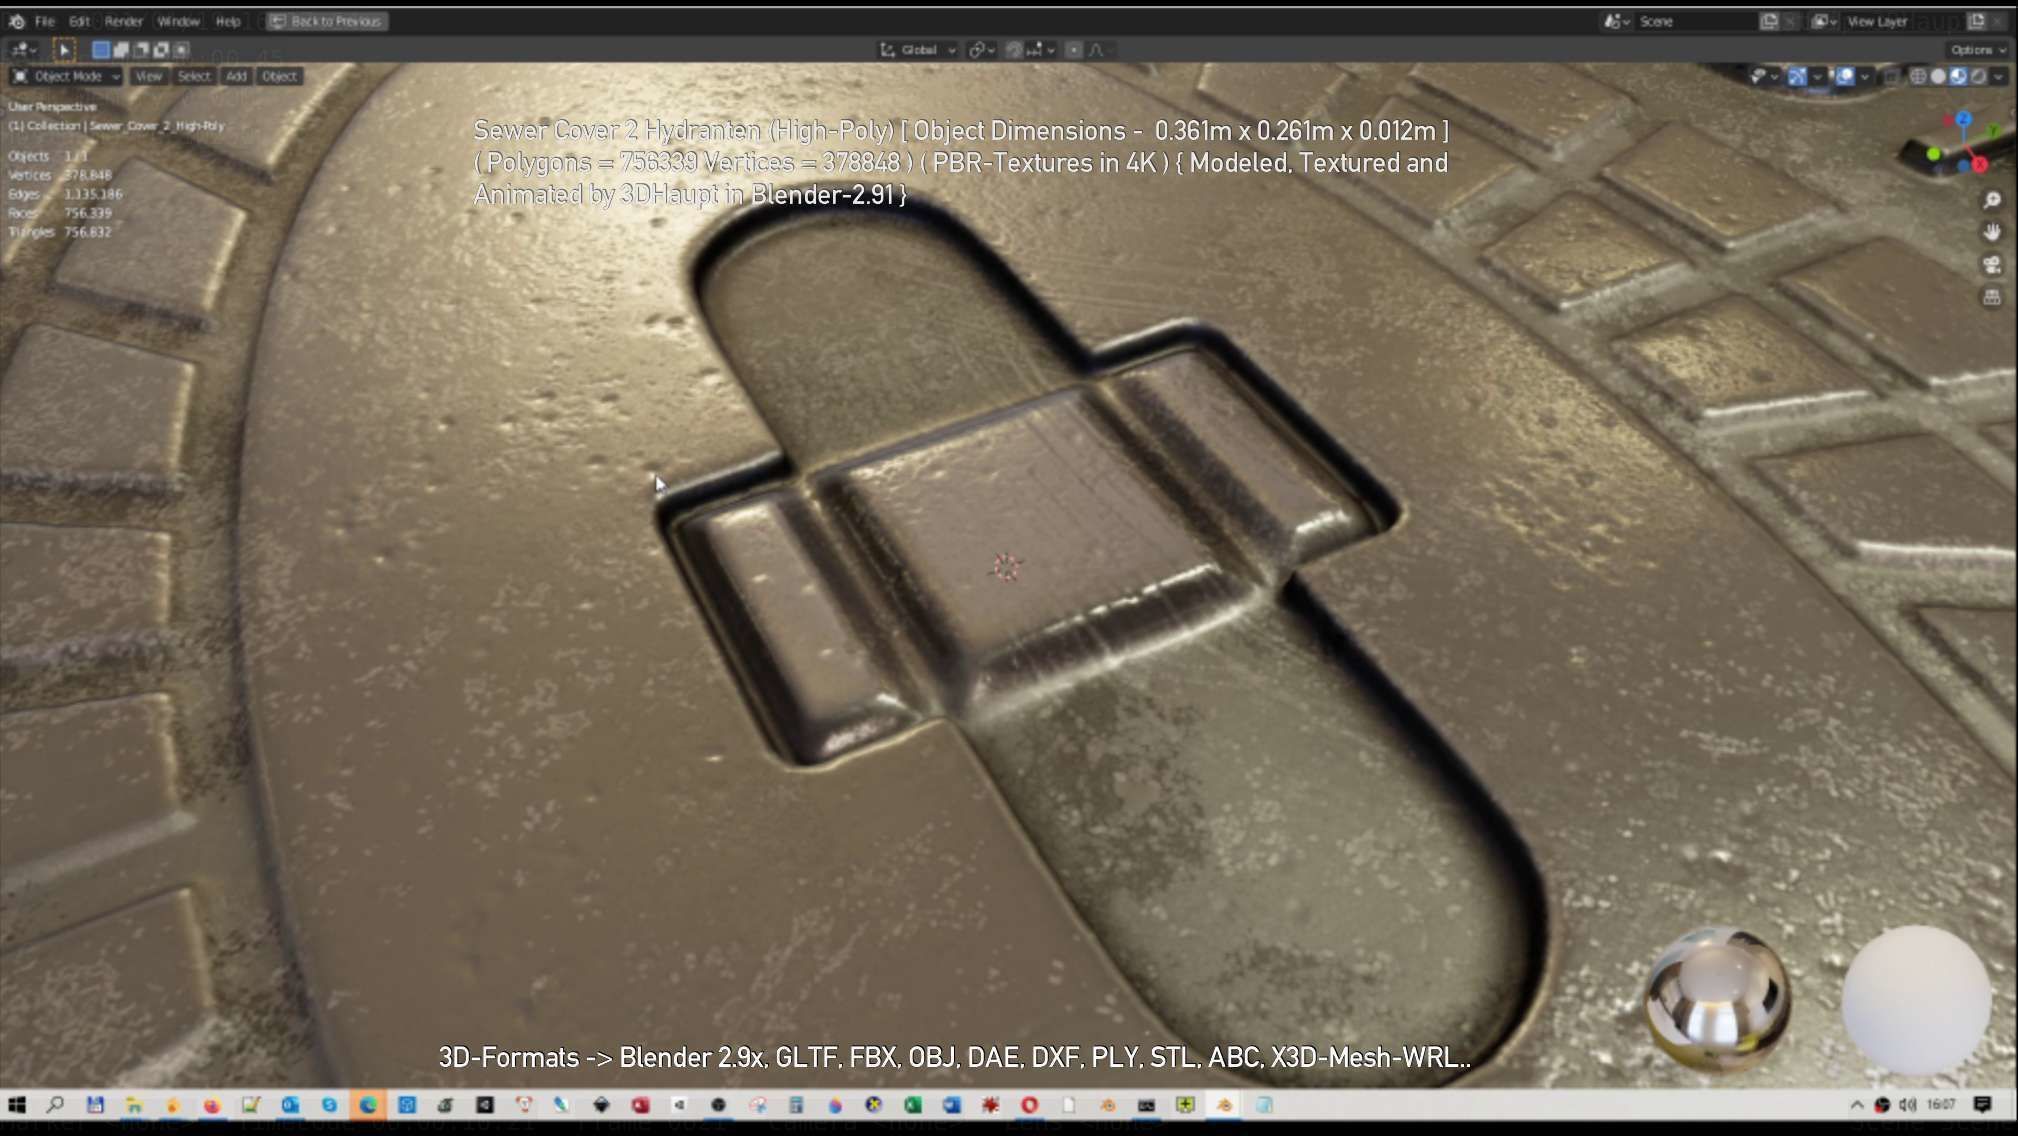The width and height of the screenshot is (2018, 1136).
Task: Create a new scene with the icon
Action: tap(1769, 21)
